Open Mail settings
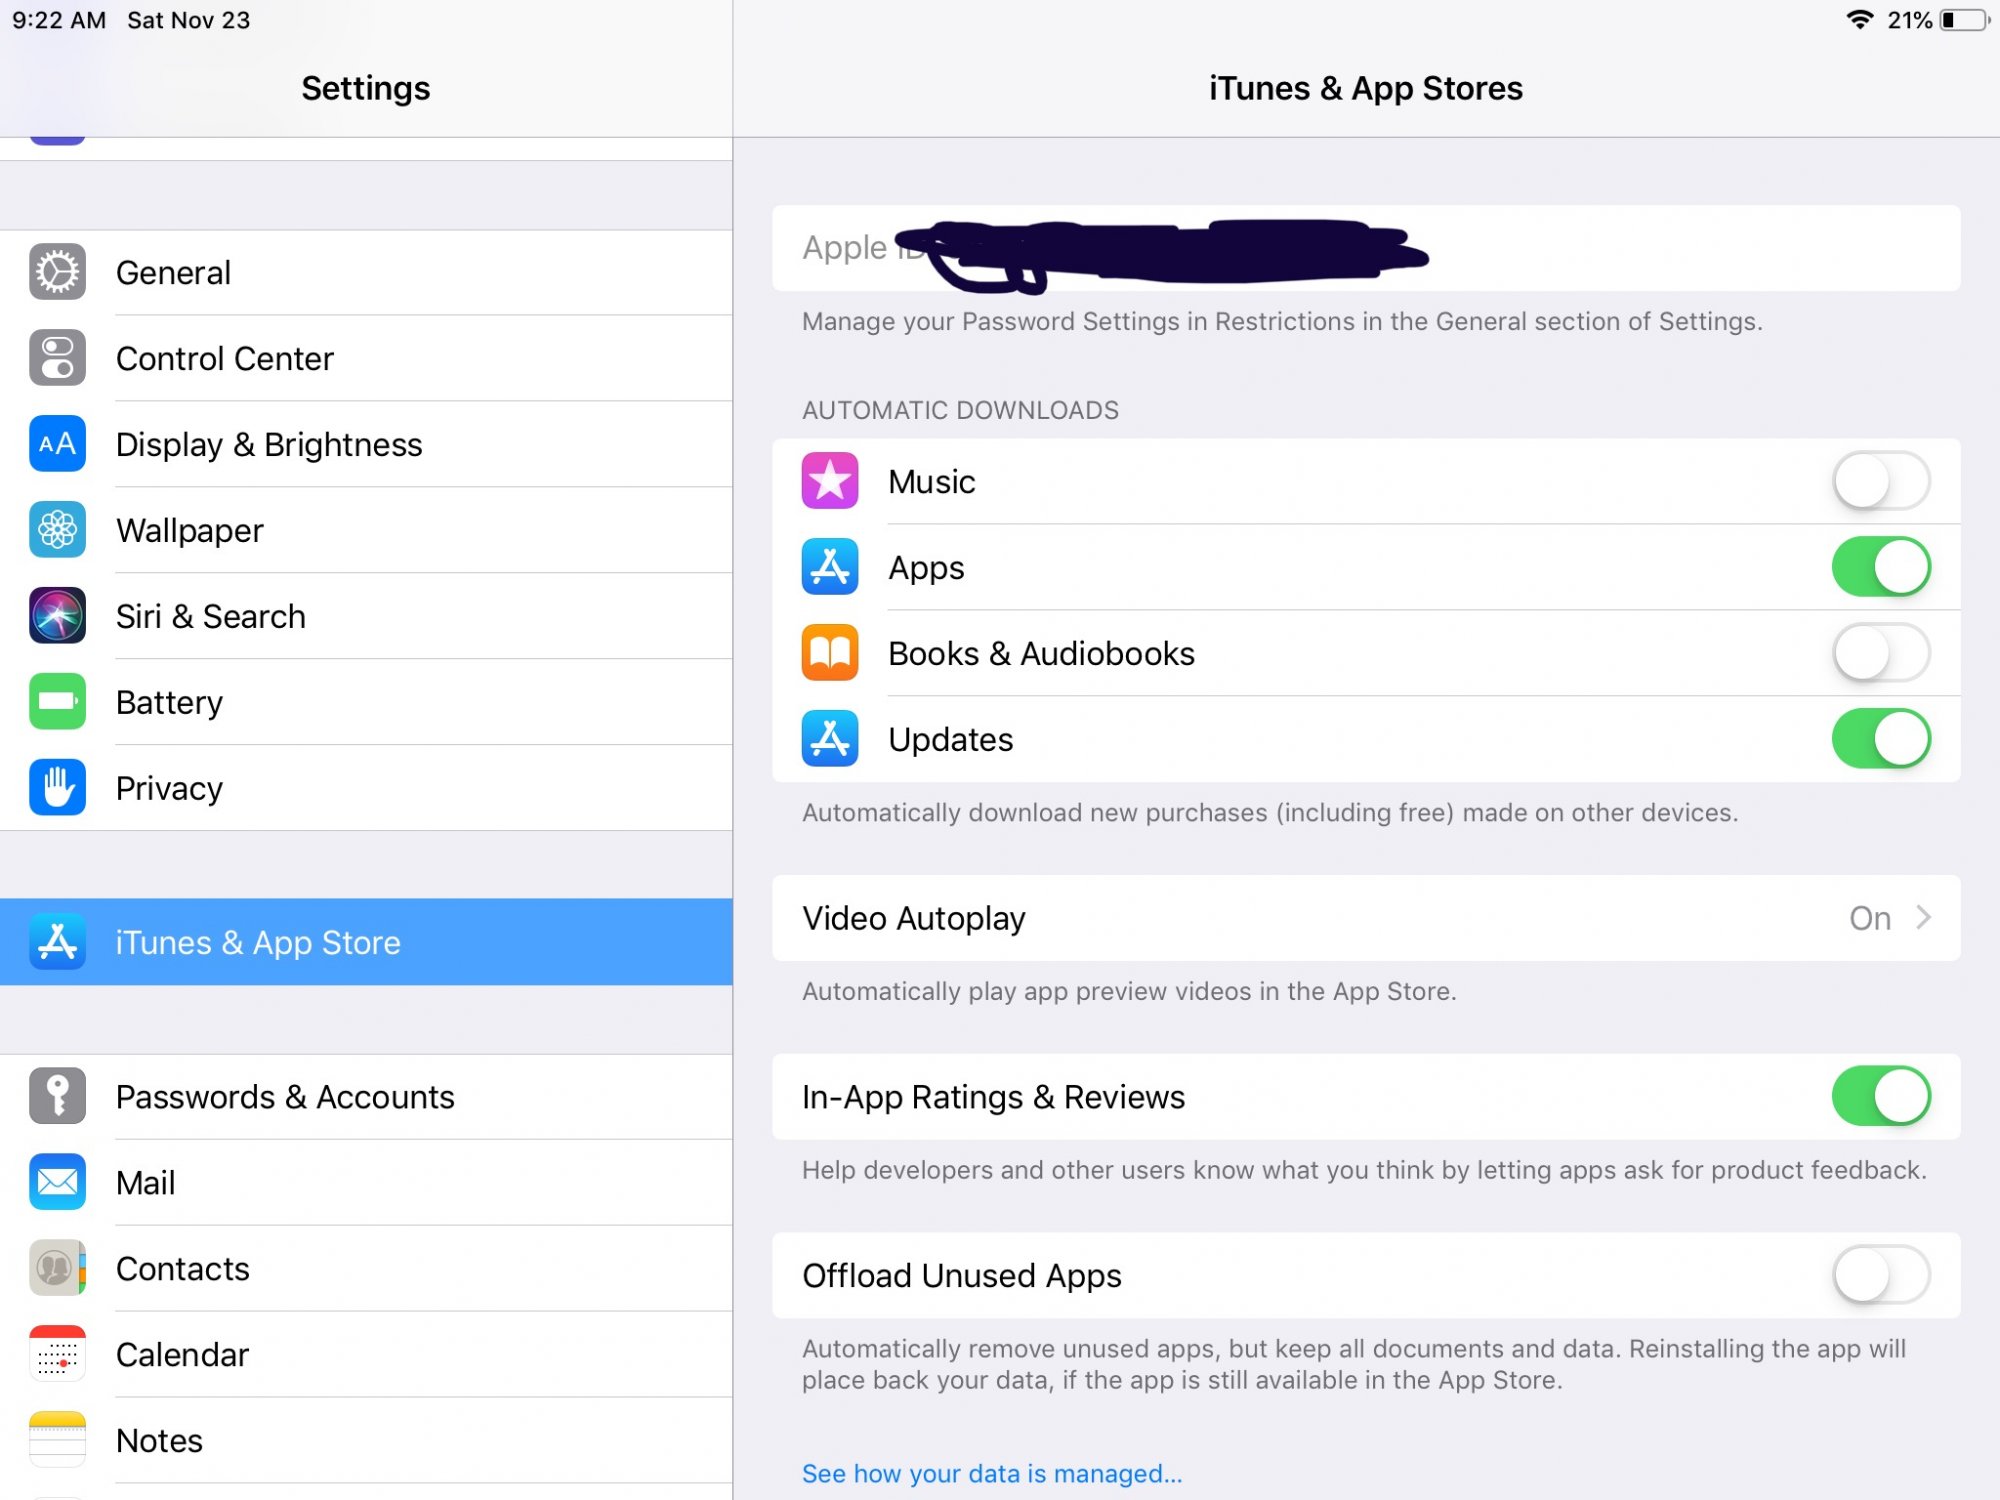The width and height of the screenshot is (2000, 1500). (x=366, y=1182)
